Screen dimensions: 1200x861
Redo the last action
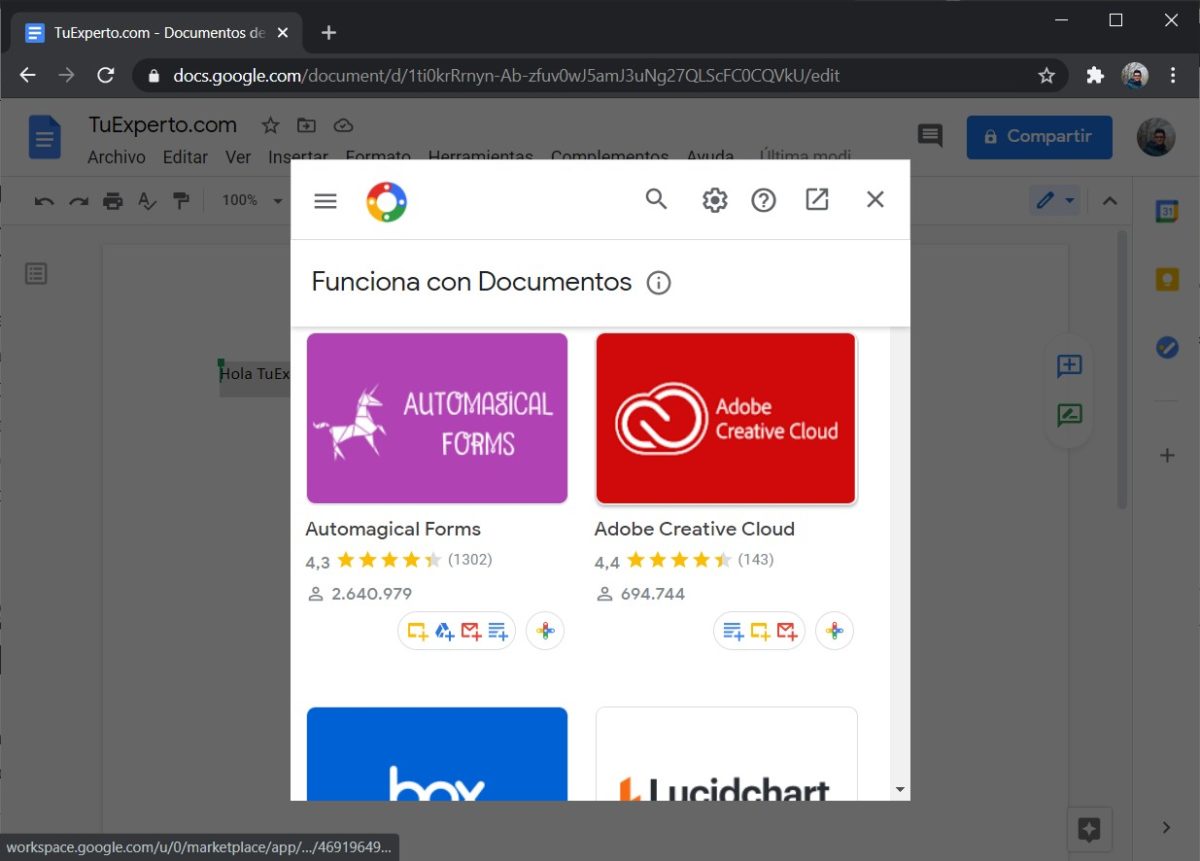pyautogui.click(x=78, y=201)
